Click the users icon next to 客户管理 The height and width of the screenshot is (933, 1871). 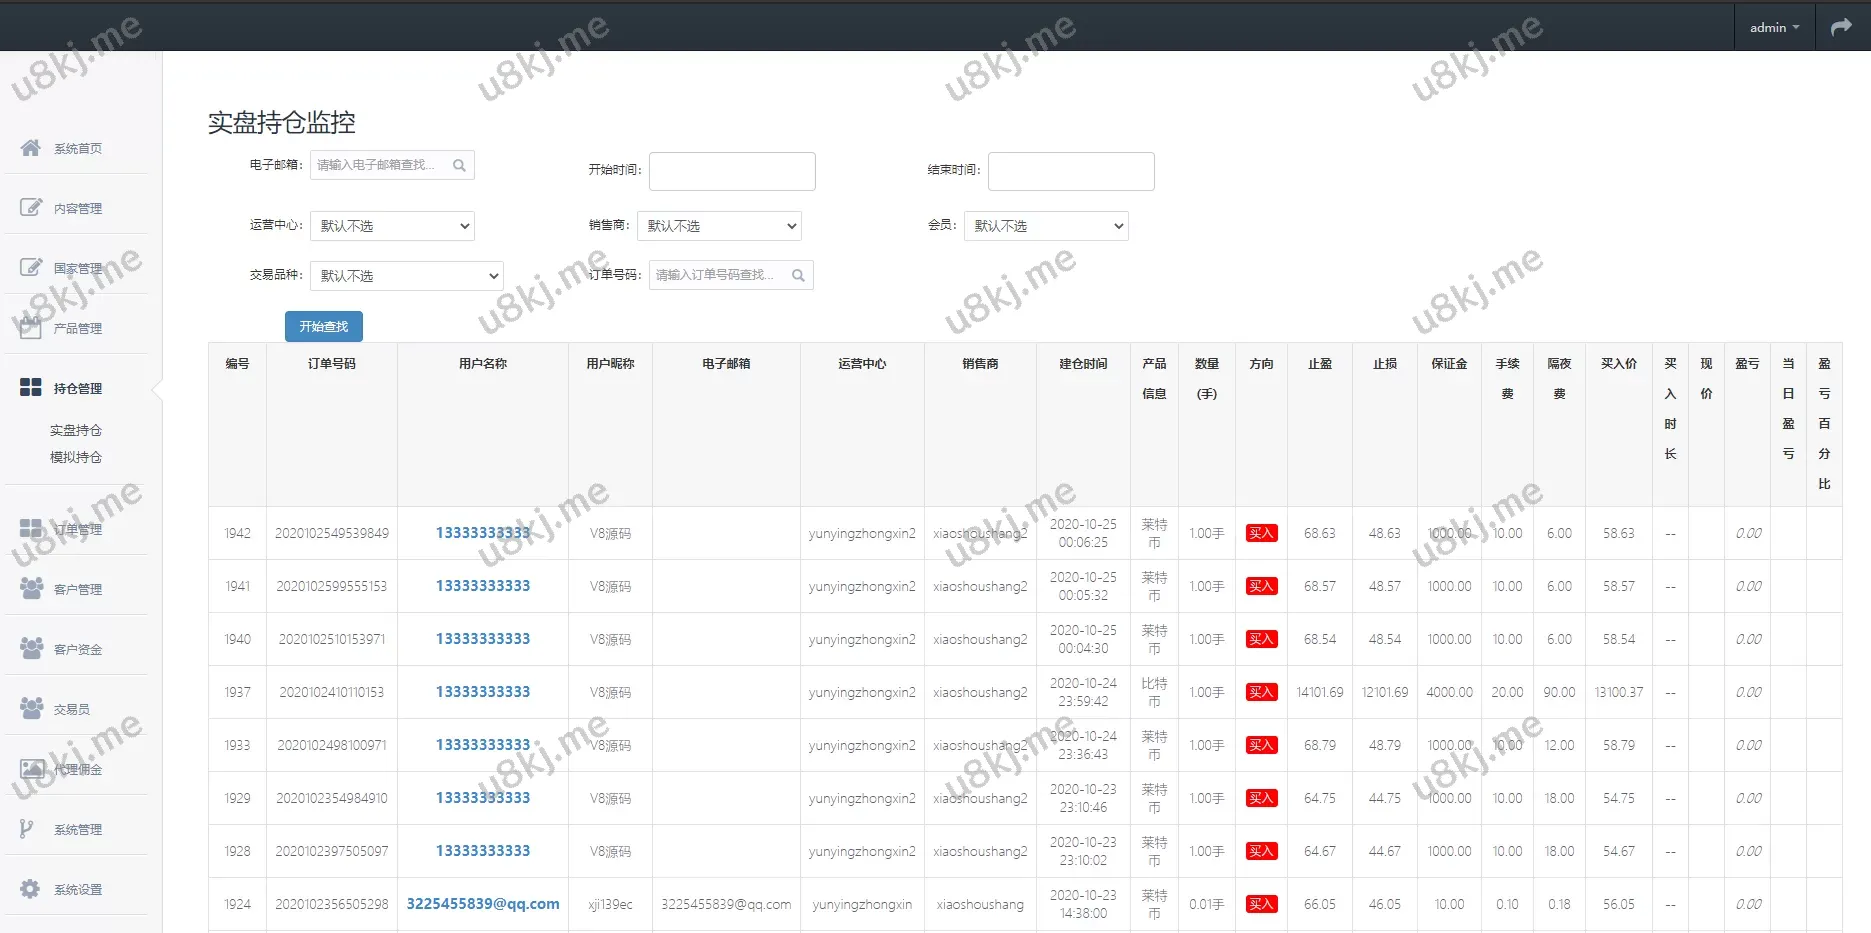(x=31, y=589)
